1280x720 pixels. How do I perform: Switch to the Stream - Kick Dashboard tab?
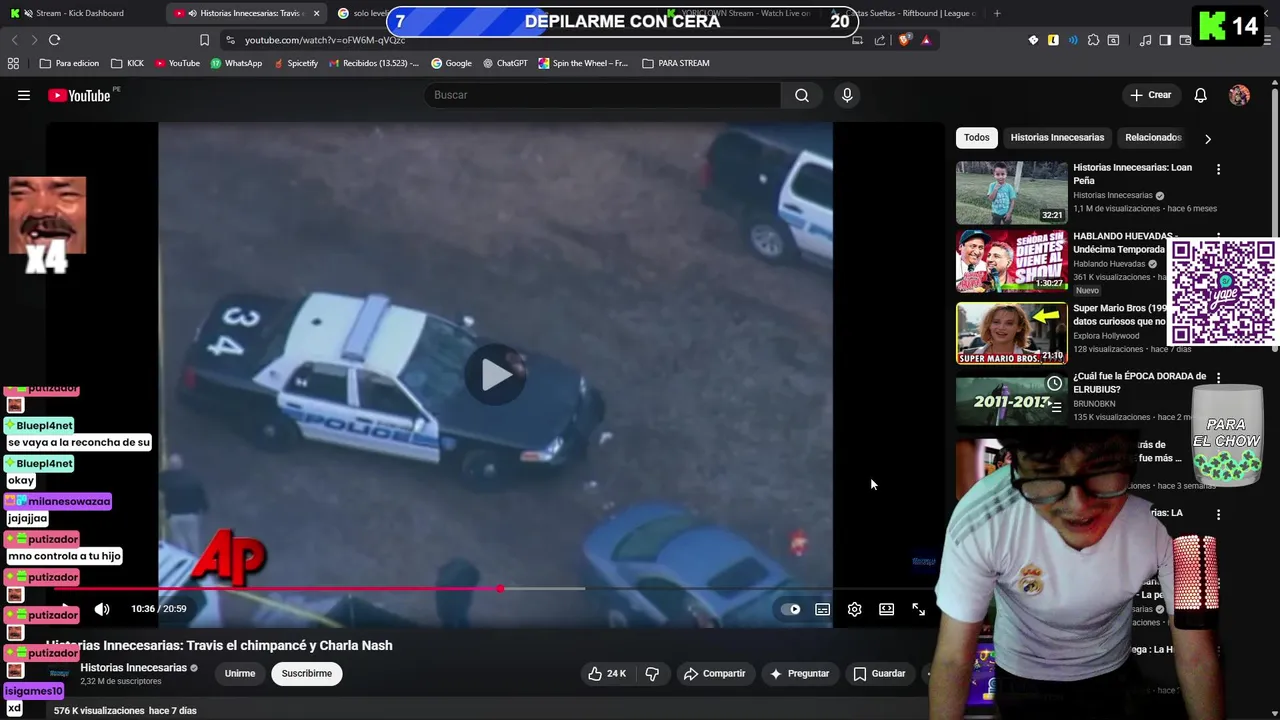[80, 13]
